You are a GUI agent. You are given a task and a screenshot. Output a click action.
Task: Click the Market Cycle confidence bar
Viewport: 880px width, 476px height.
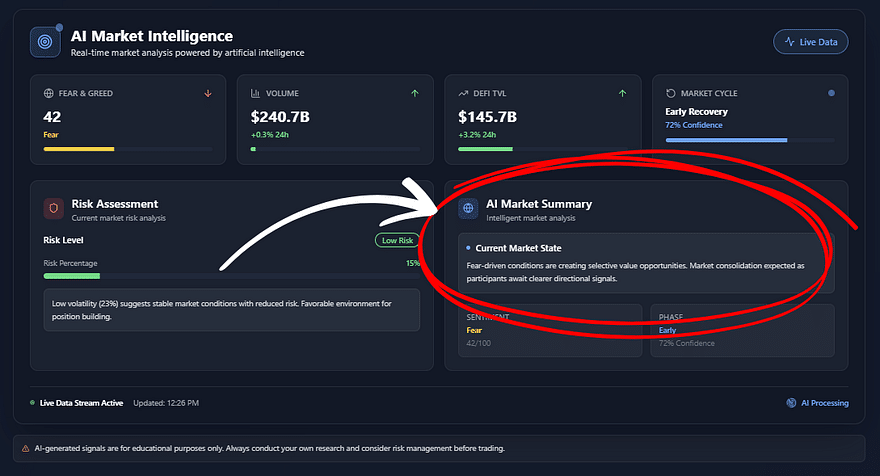click(x=726, y=140)
